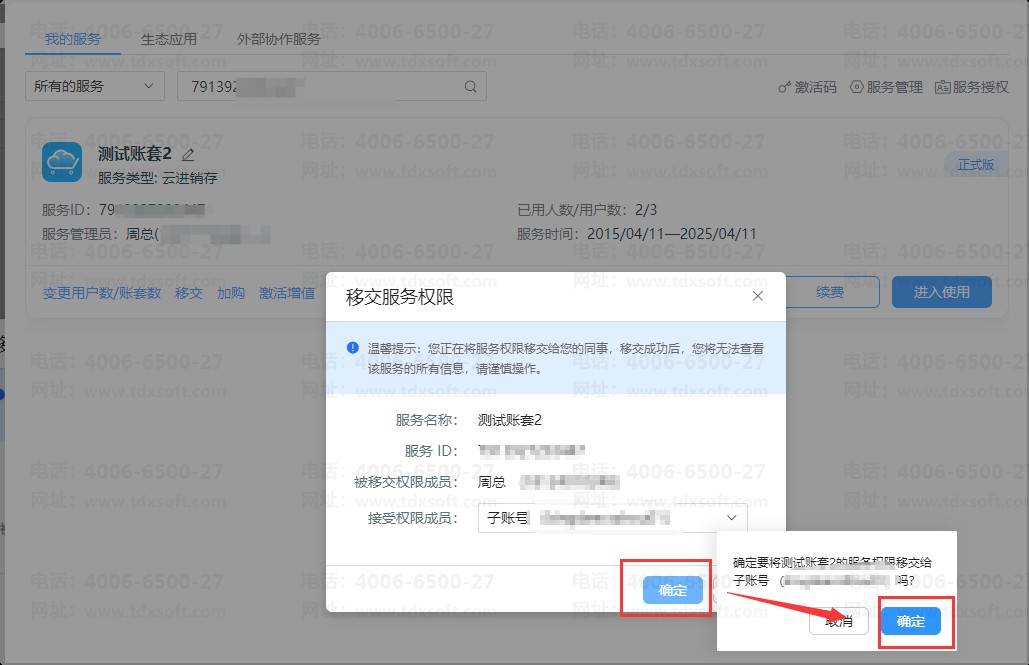Click the cloud service logo icon
This screenshot has height=665, width=1029.
point(62,161)
